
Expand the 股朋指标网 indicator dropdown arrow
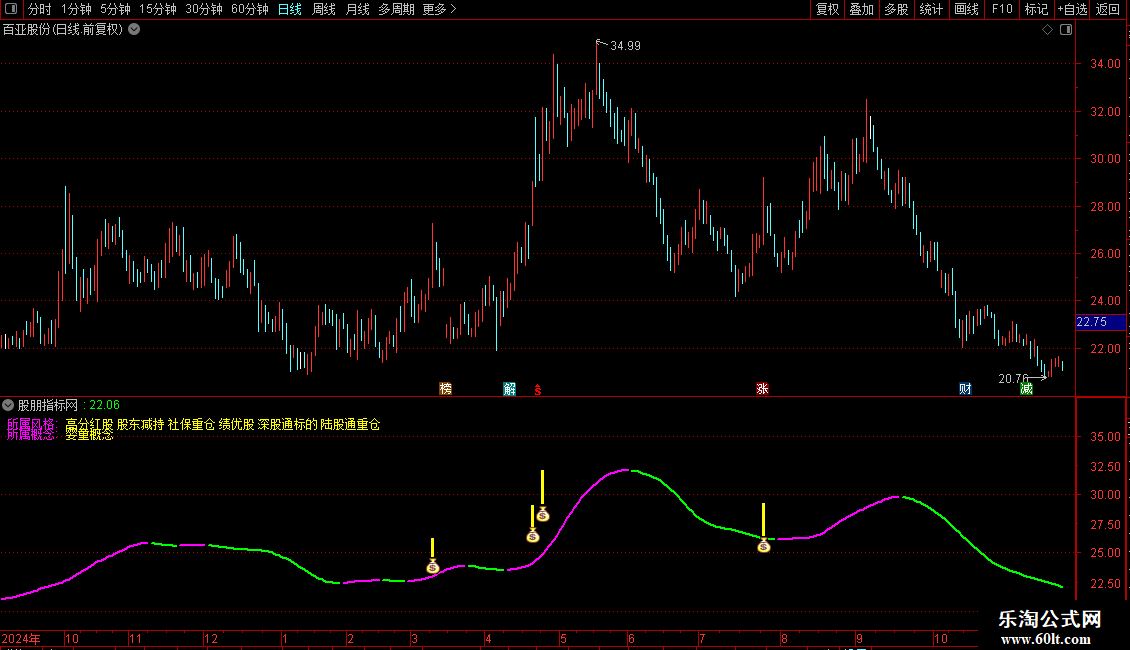point(8,405)
